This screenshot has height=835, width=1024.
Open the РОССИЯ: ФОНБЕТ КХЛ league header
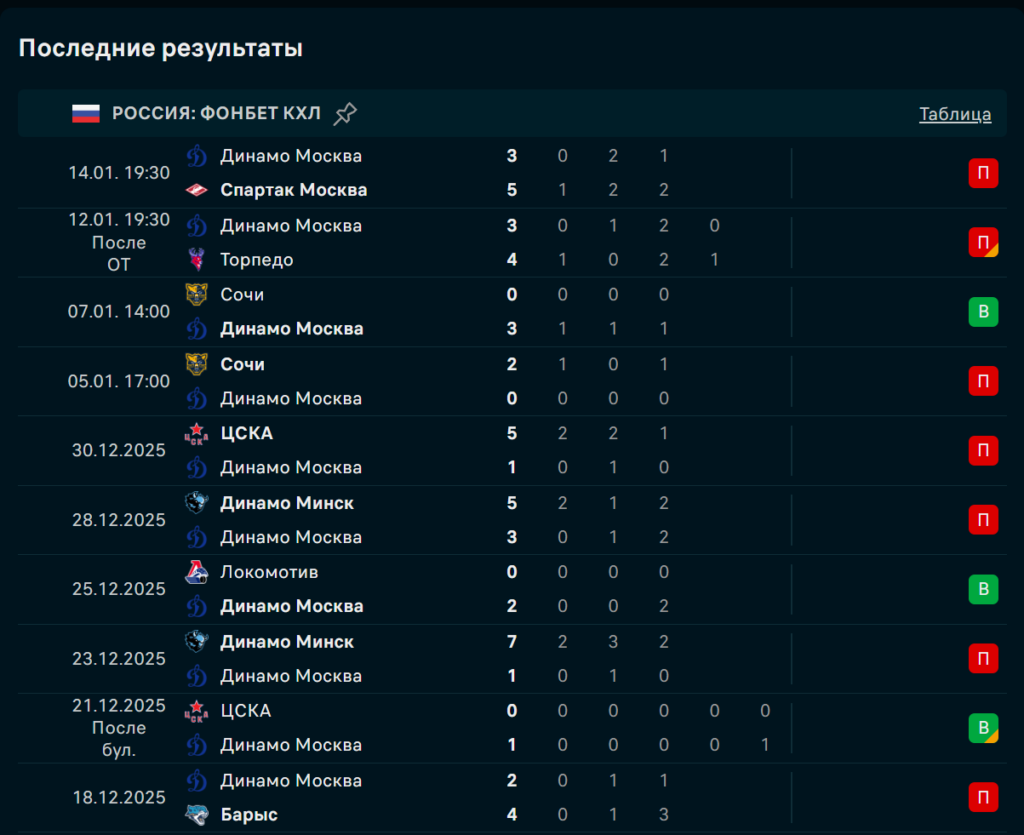click(216, 114)
